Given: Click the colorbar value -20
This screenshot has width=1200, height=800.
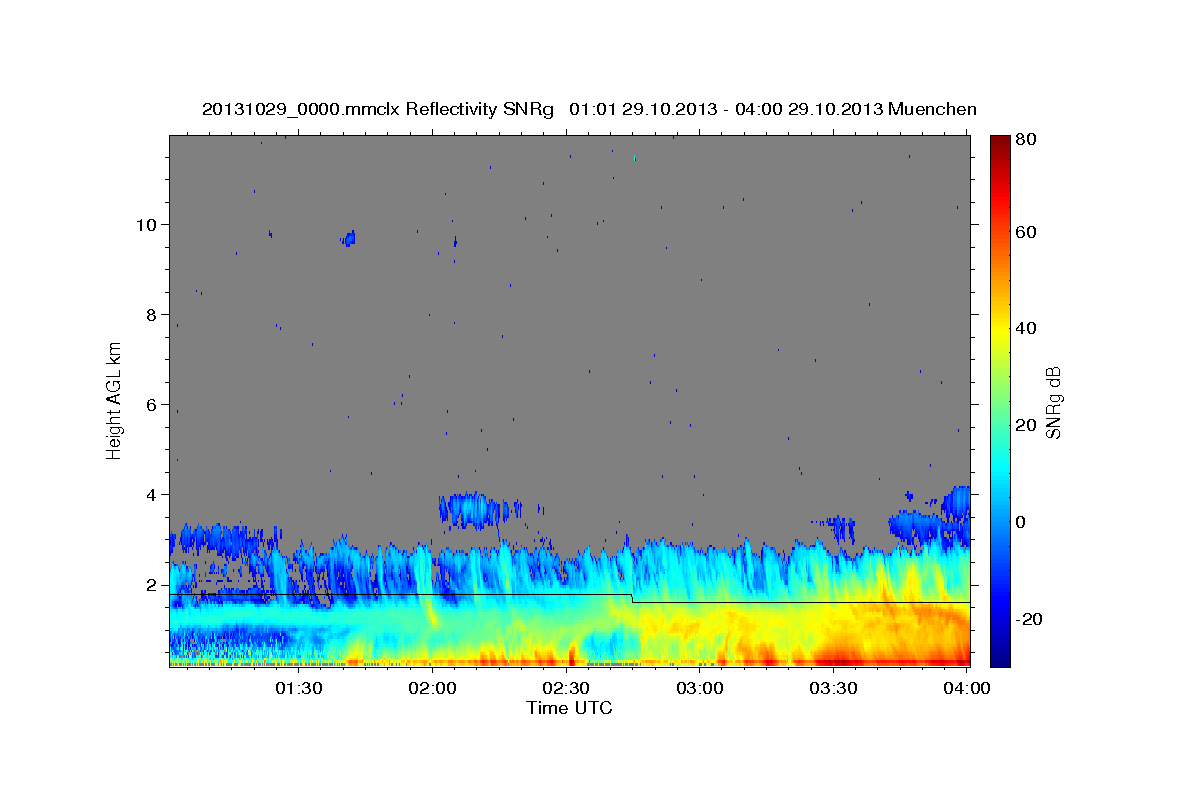Looking at the screenshot, I should click(x=1027, y=619).
